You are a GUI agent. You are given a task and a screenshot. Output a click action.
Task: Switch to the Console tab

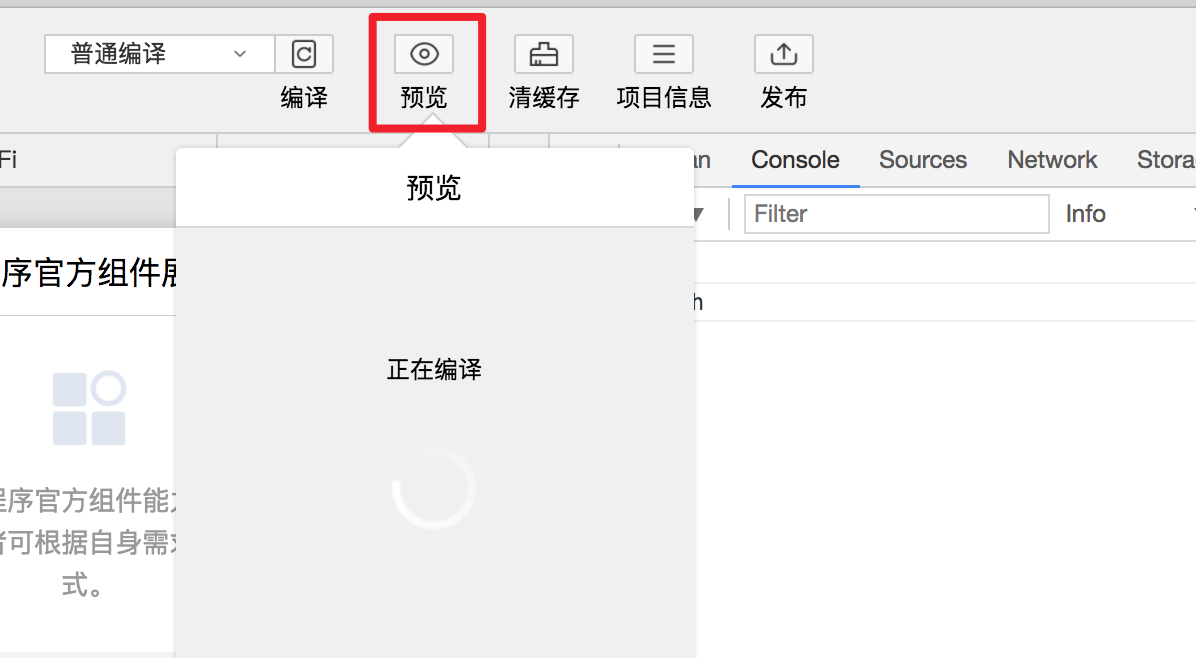795,160
